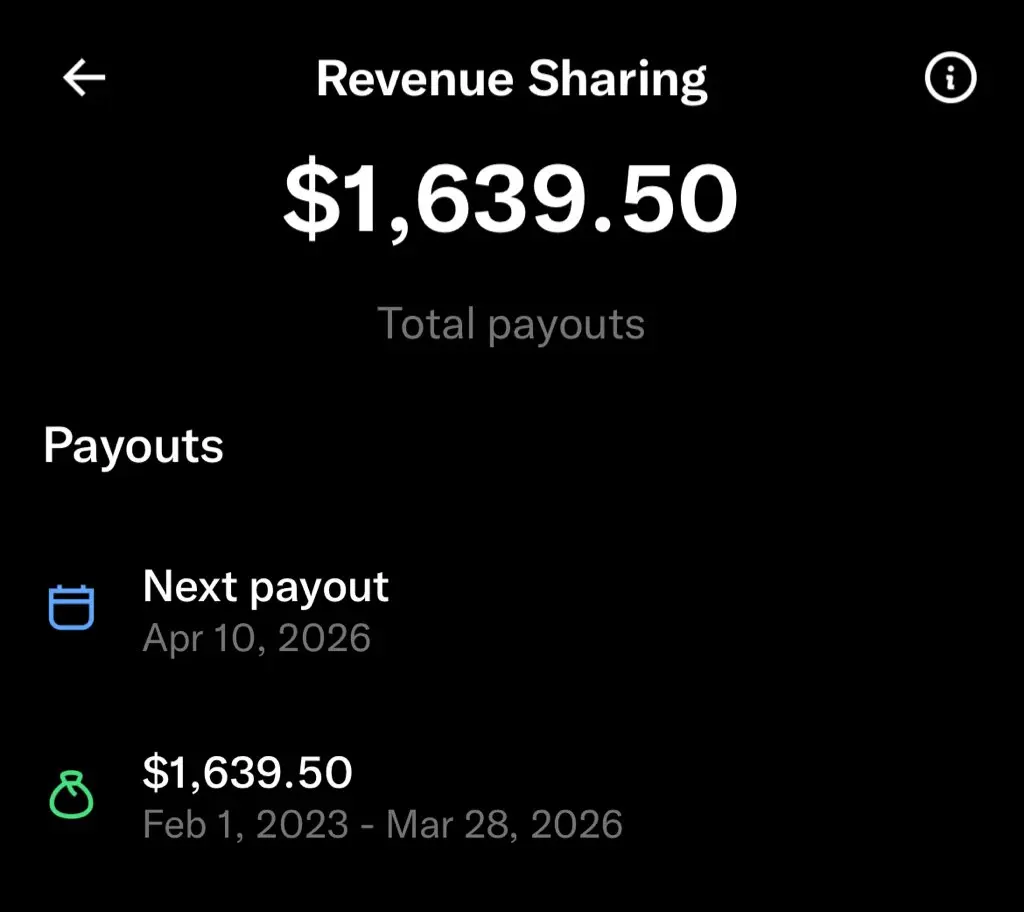Open the info icon in header

click(949, 78)
